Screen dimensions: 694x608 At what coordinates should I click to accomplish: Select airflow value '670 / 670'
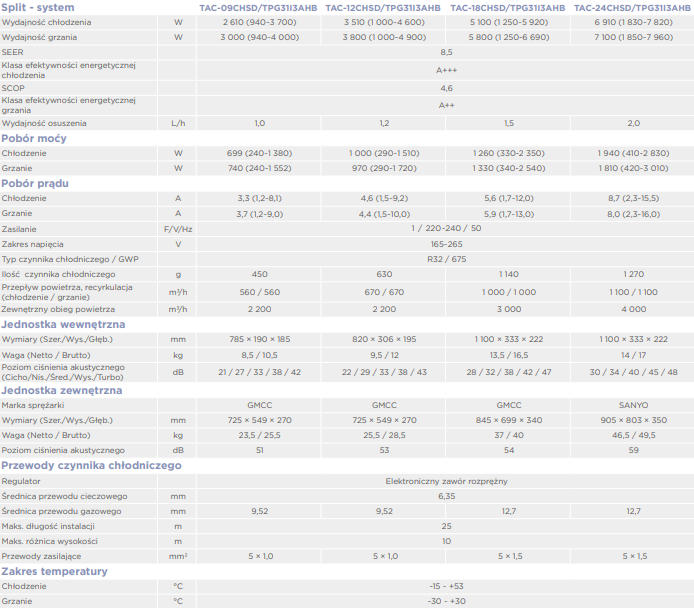(384, 292)
